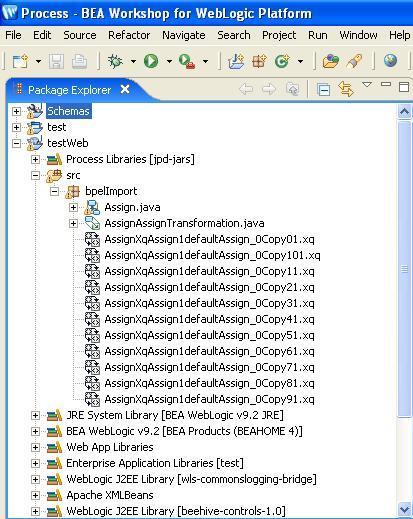Click the New Java Package icon
The height and width of the screenshot is (519, 413).
pyautogui.click(x=259, y=61)
